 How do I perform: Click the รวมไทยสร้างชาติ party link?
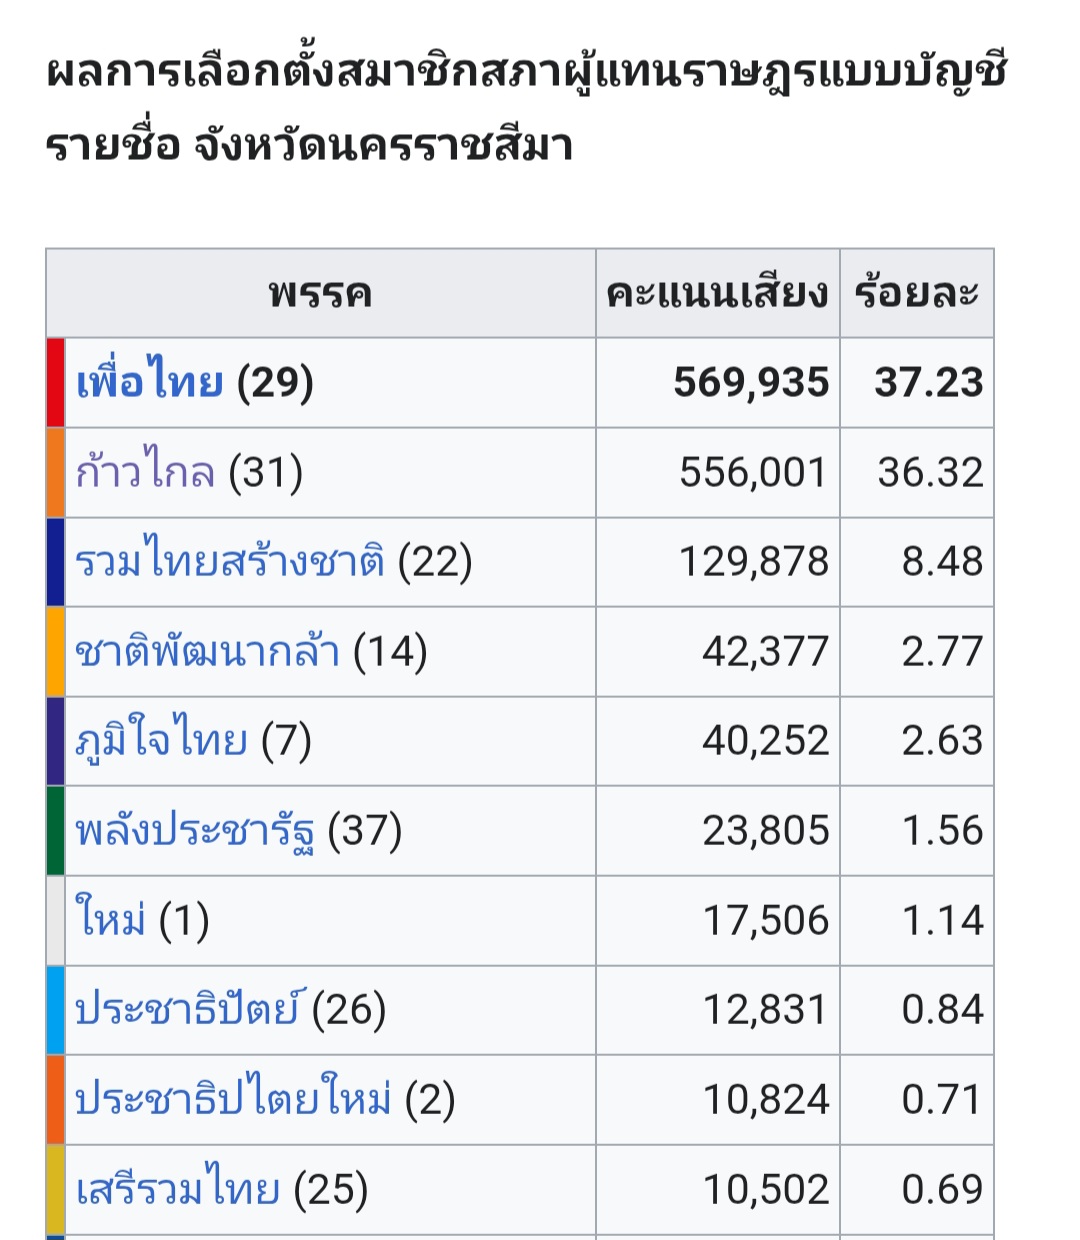[229, 562]
